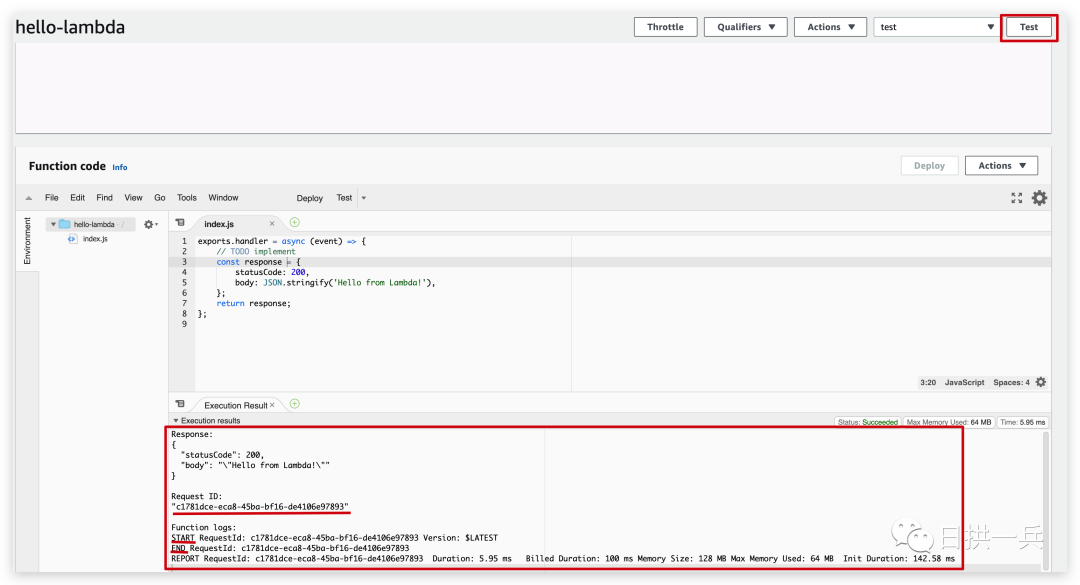
Task: Open the folder settings gear beside hello-lambda
Action: 149,224
